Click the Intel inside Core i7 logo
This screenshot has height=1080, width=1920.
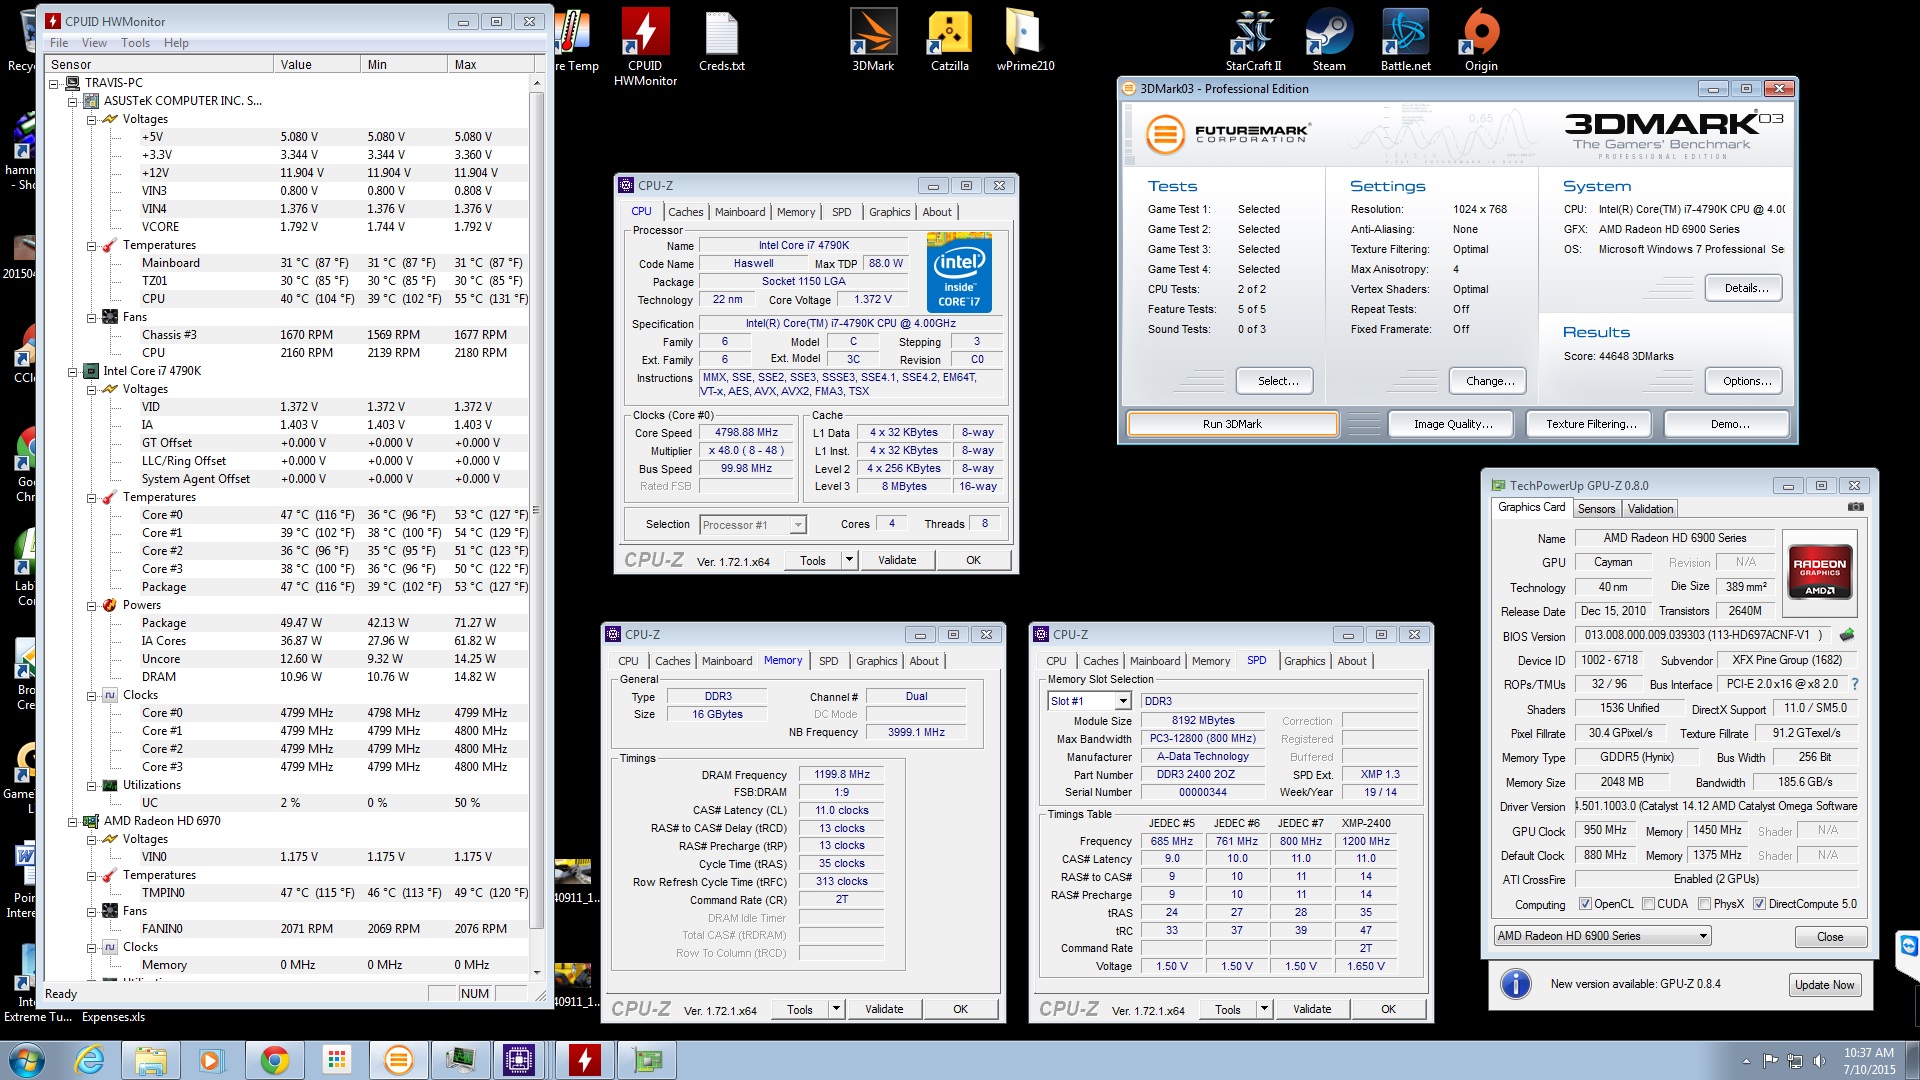click(958, 272)
